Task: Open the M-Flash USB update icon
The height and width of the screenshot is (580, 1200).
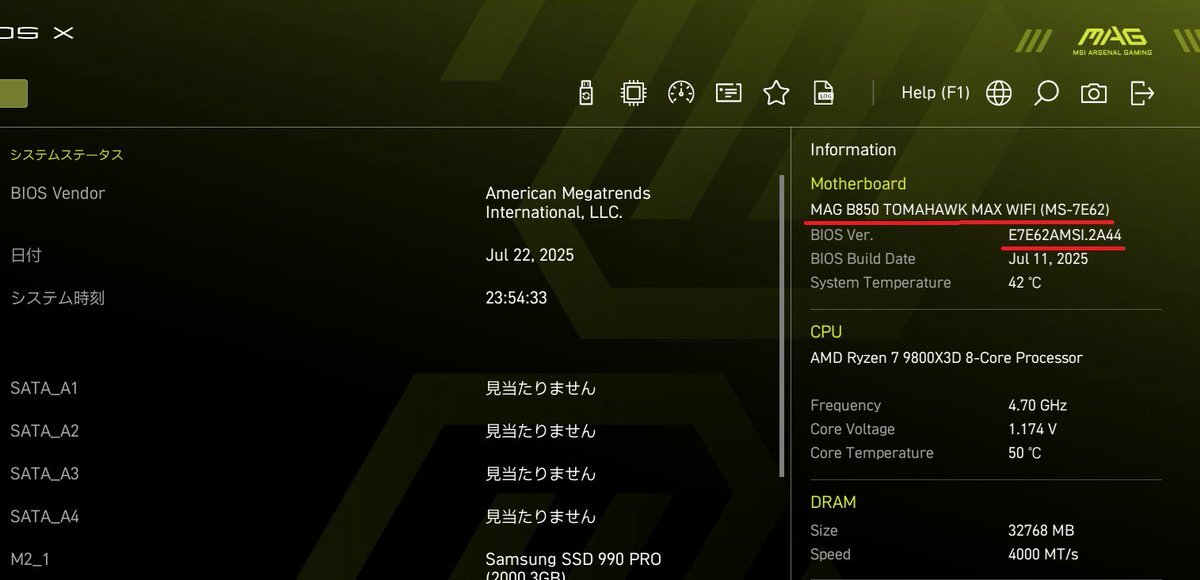Action: [x=587, y=93]
